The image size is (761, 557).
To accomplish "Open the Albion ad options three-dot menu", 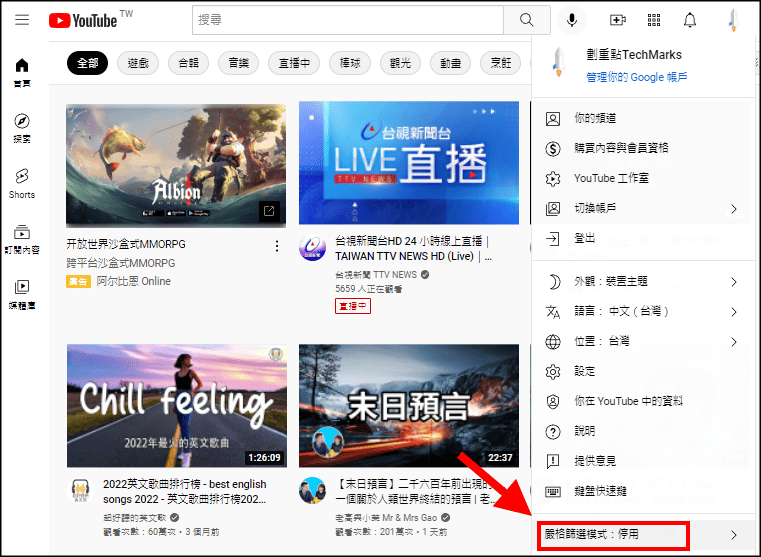I will pos(277,246).
